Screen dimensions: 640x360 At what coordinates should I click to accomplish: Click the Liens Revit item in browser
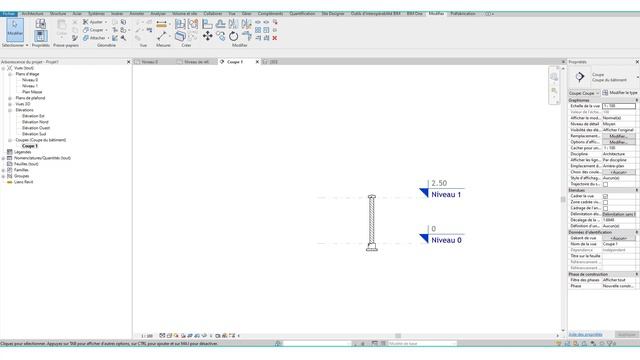point(23,182)
